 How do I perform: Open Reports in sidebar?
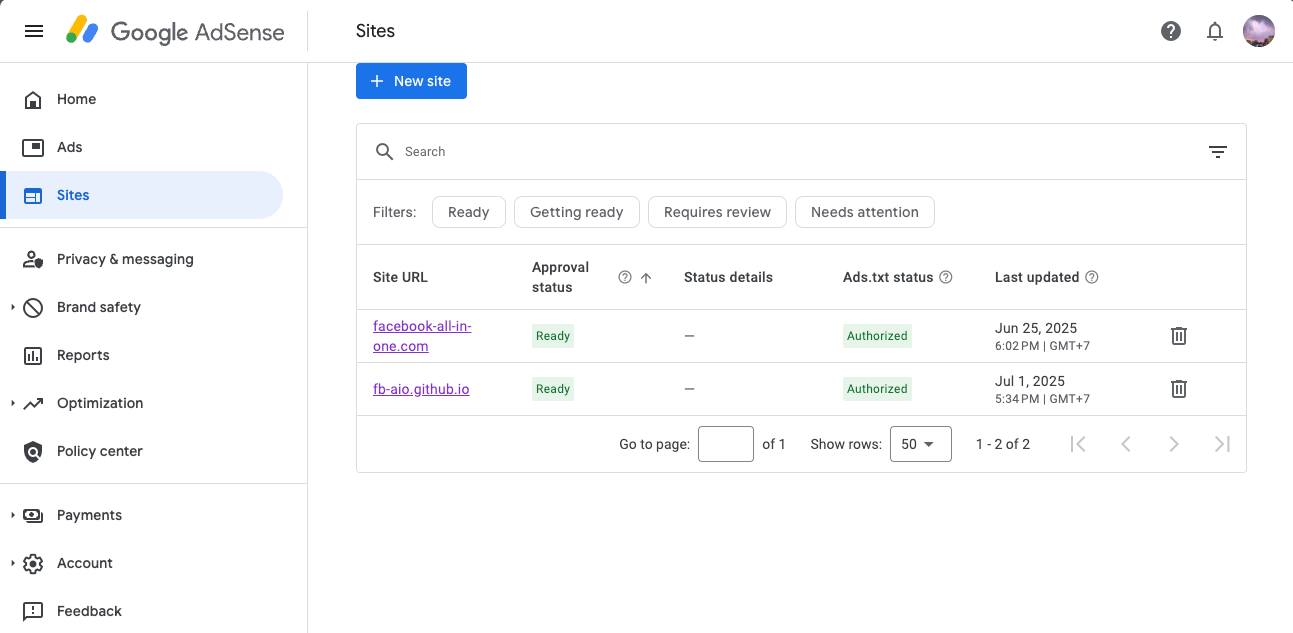[x=142, y=355]
